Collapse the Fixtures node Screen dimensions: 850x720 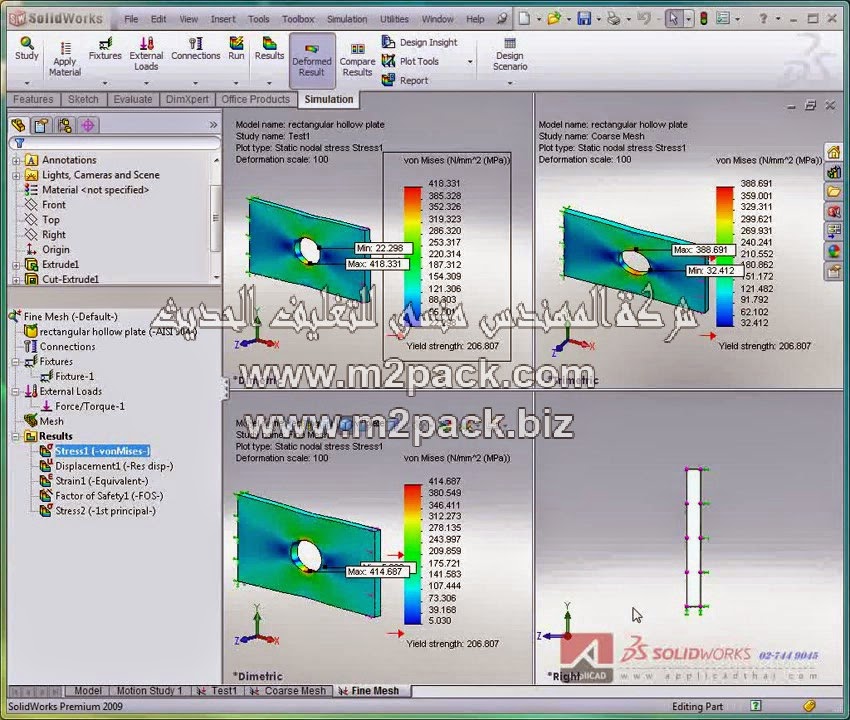16,362
